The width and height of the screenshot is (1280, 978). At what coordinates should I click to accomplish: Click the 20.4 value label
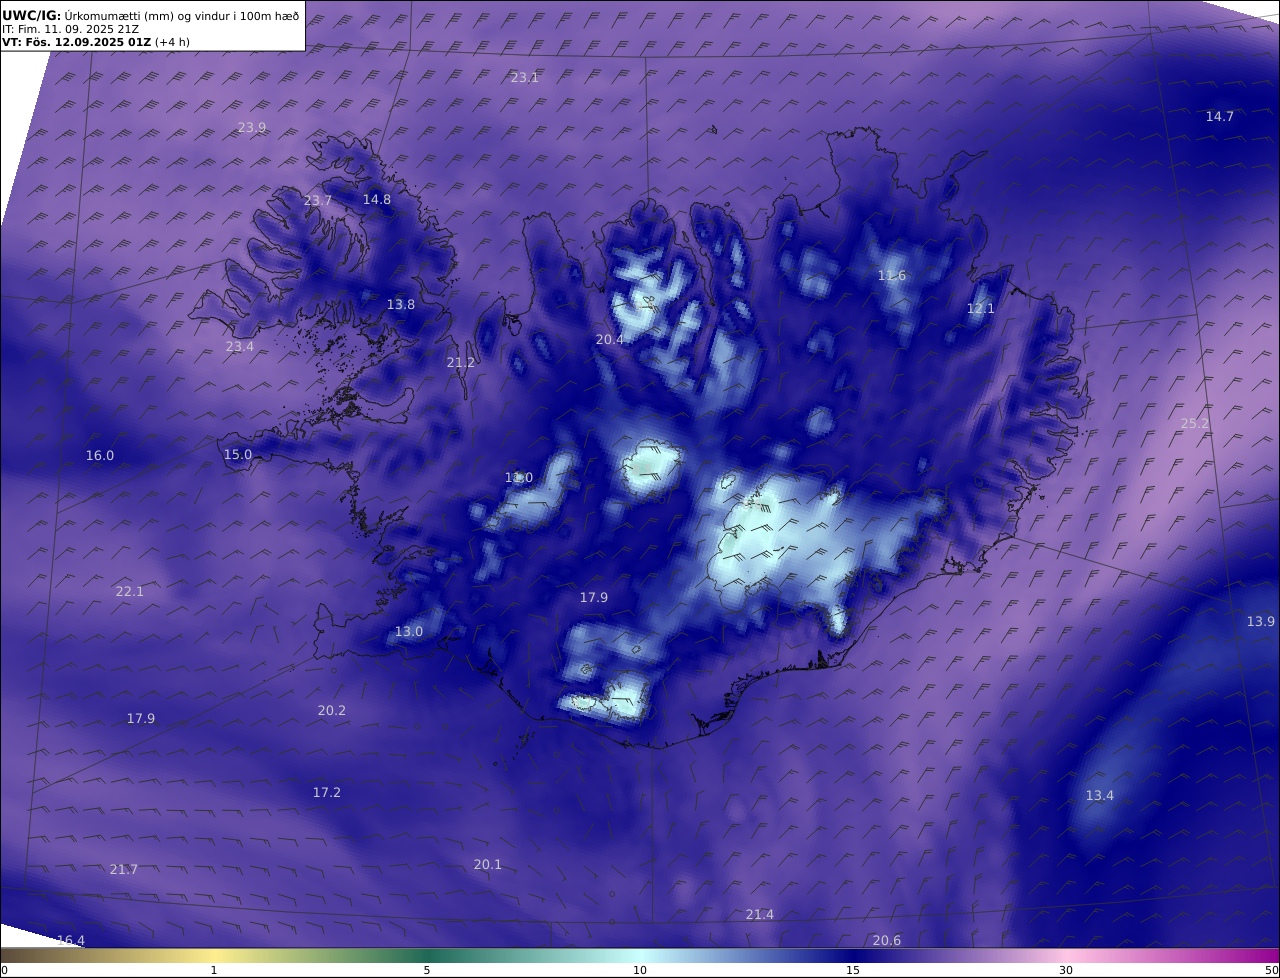coord(610,339)
